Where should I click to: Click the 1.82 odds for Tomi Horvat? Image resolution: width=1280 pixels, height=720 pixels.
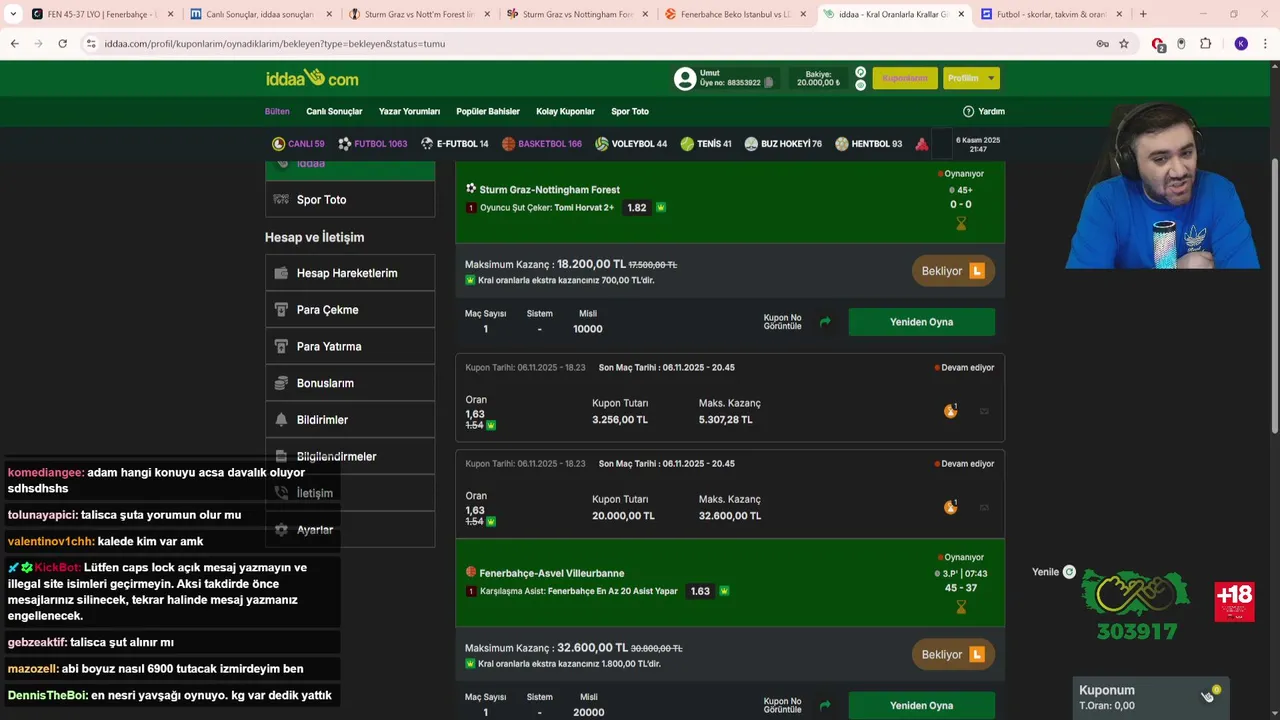636,208
